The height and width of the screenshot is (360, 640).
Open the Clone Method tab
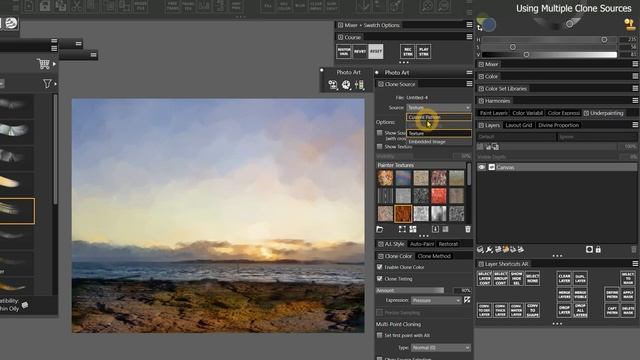pos(434,256)
